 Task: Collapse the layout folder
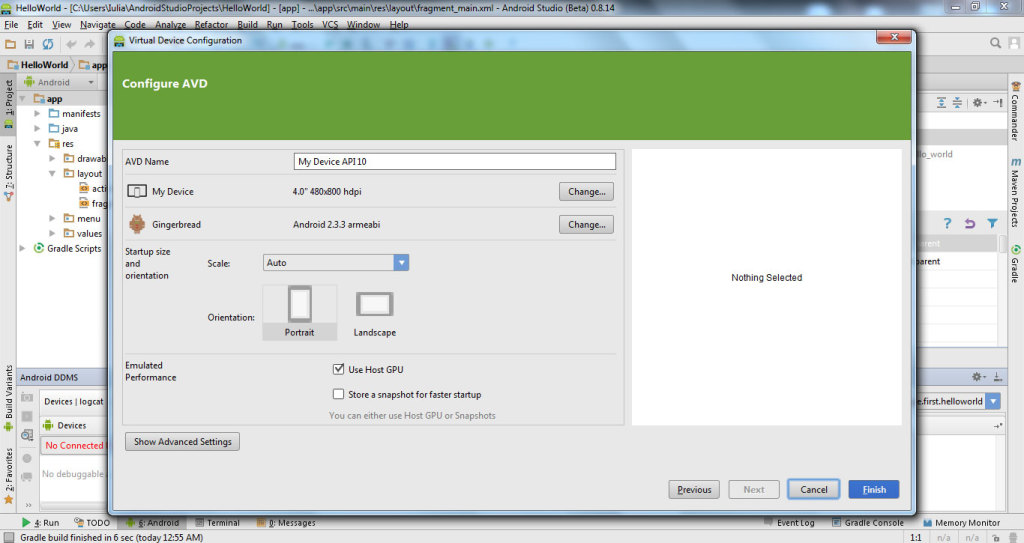[52, 174]
